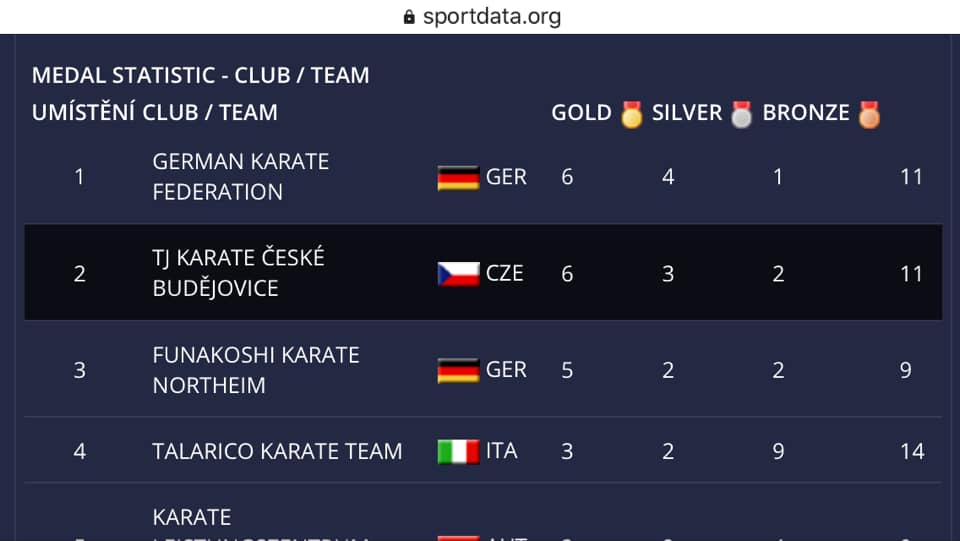This screenshot has width=960, height=541.
Task: Click the Italian flag icon
Action: pos(458,452)
